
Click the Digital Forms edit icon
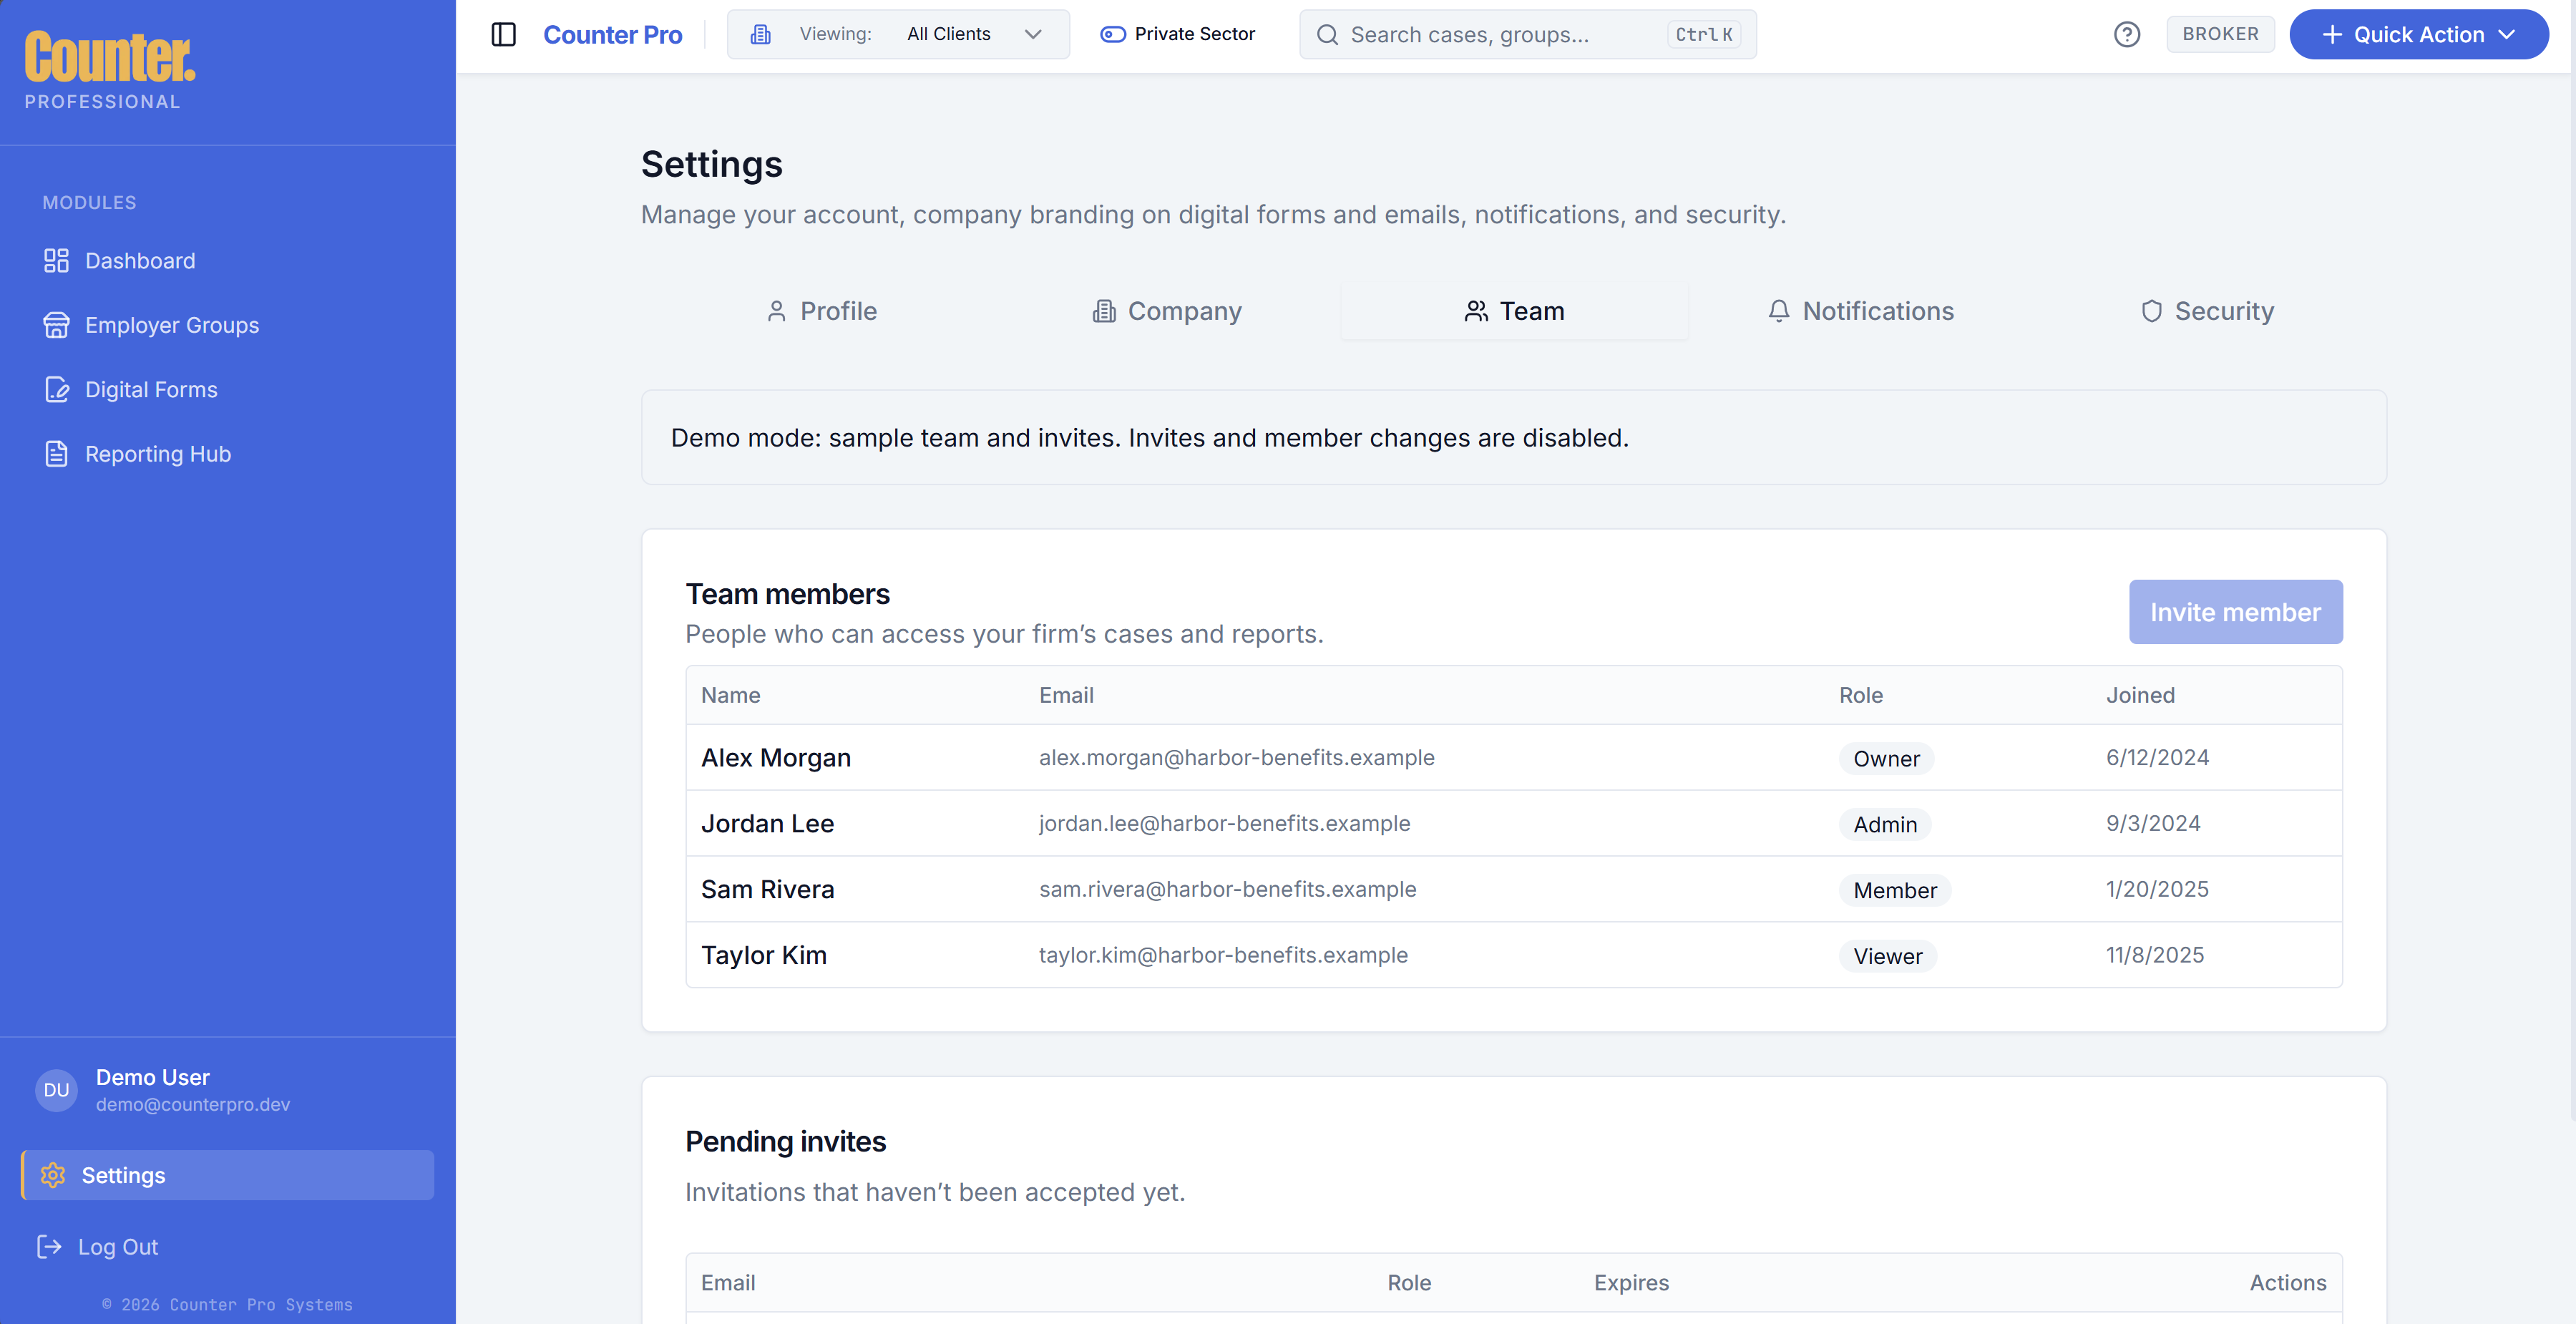[56, 390]
